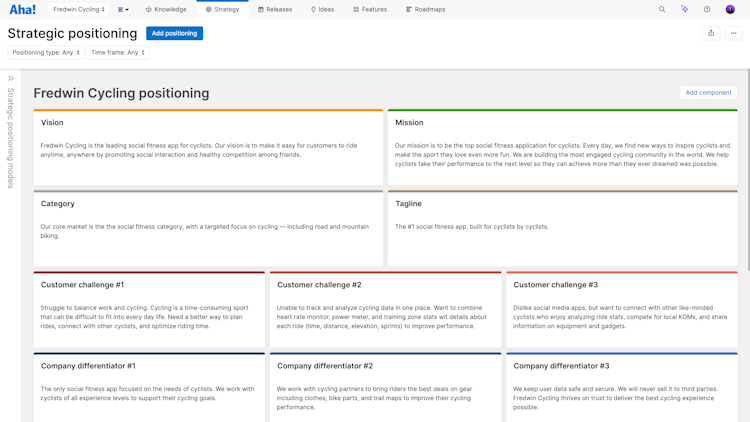Open the help question mark icon
750x422 pixels.
pyautogui.click(x=707, y=9)
